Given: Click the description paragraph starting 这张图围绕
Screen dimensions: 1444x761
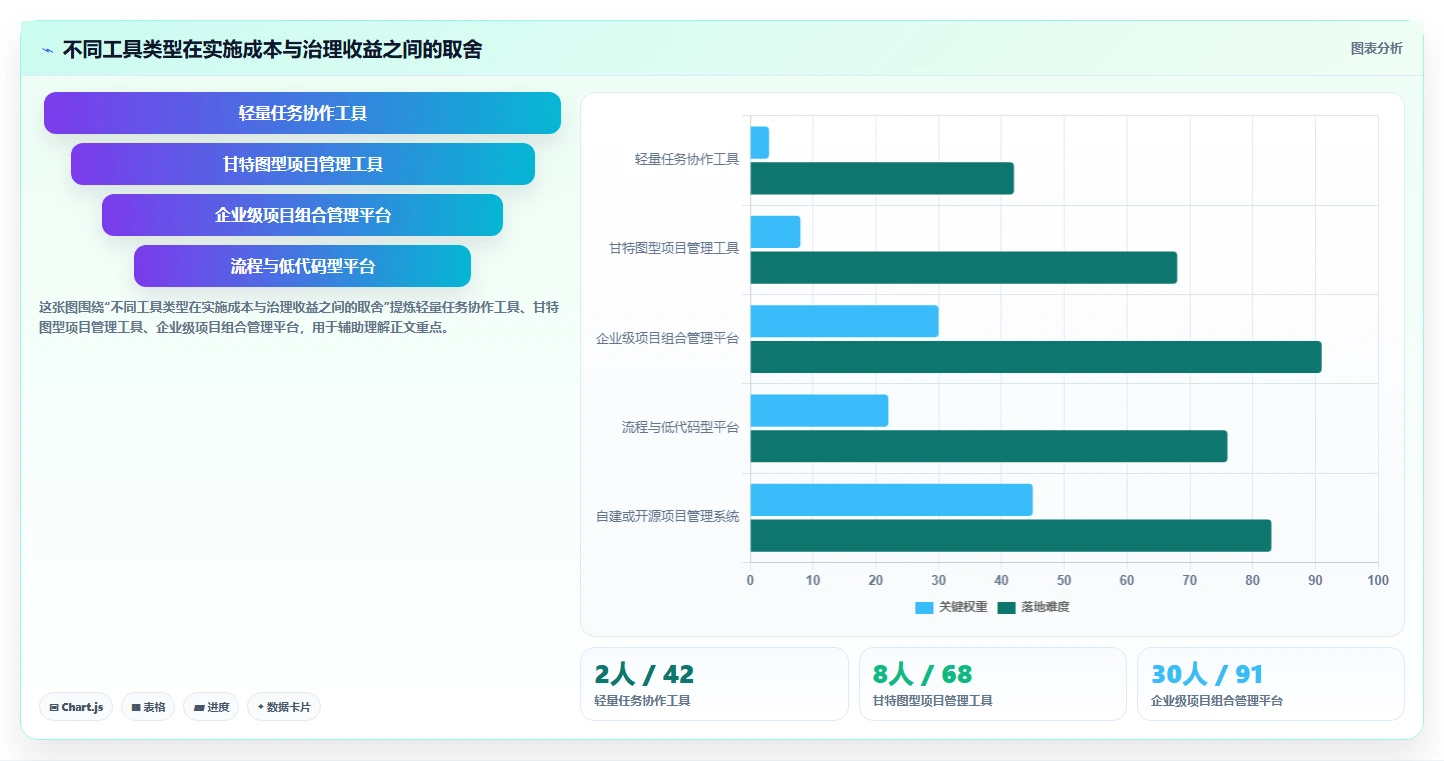Looking at the screenshot, I should (298, 317).
